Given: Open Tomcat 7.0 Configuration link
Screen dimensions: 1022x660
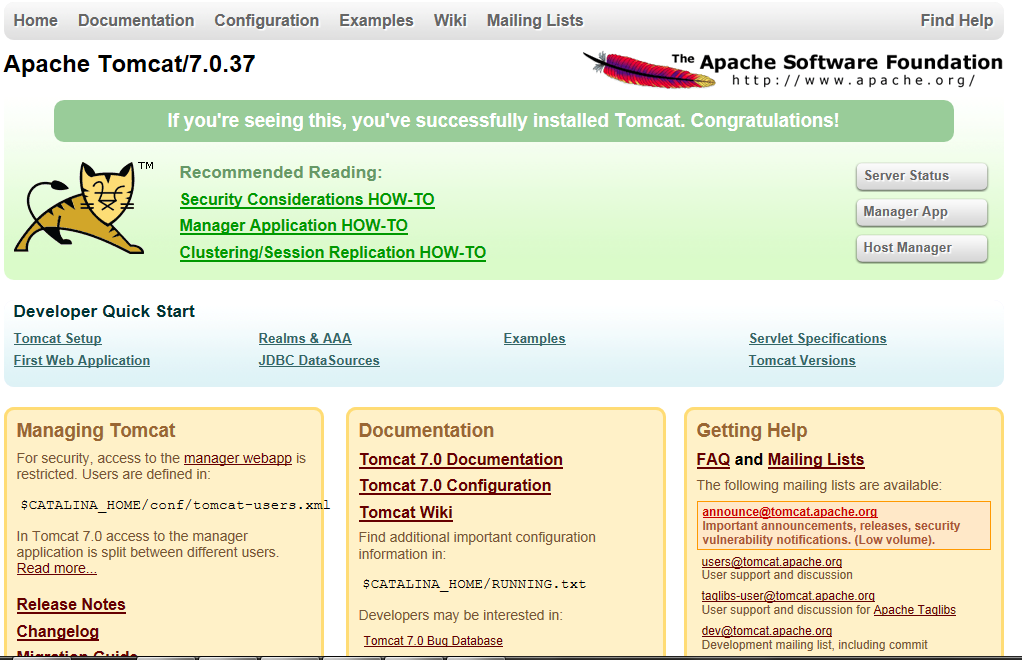Looking at the screenshot, I should pos(455,486).
